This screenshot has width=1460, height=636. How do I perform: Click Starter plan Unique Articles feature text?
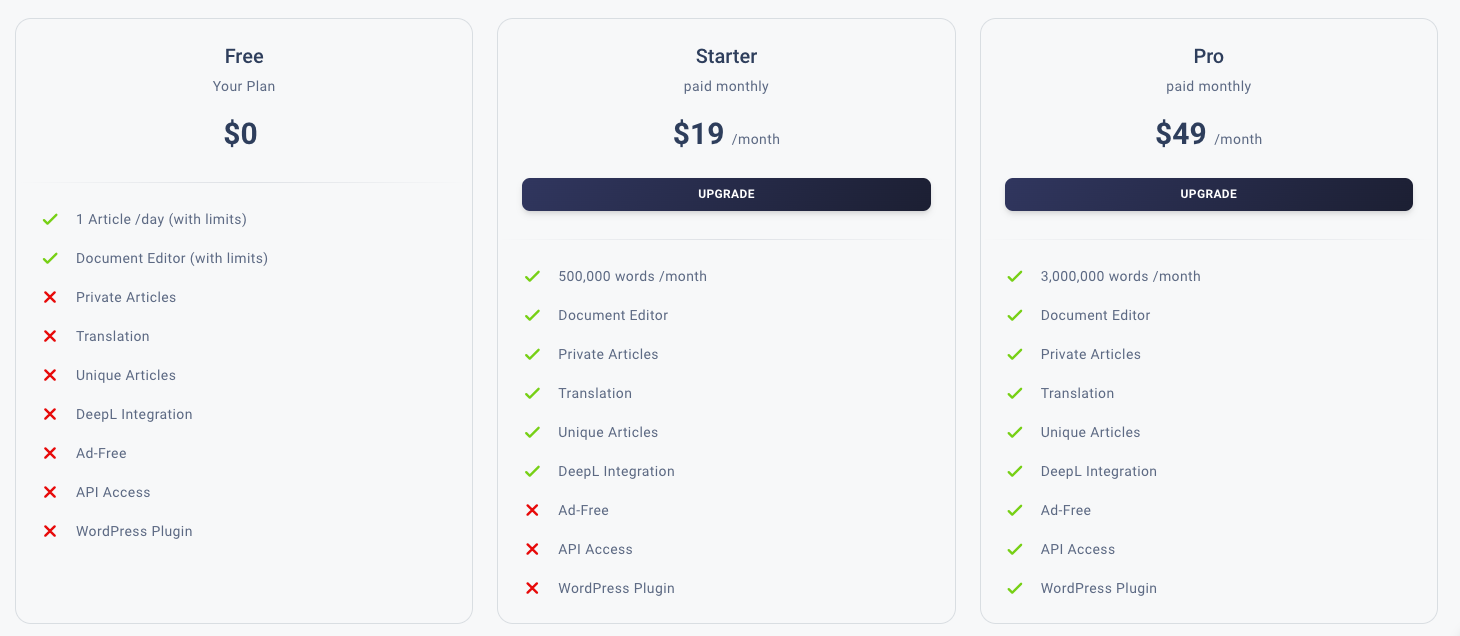(x=608, y=432)
